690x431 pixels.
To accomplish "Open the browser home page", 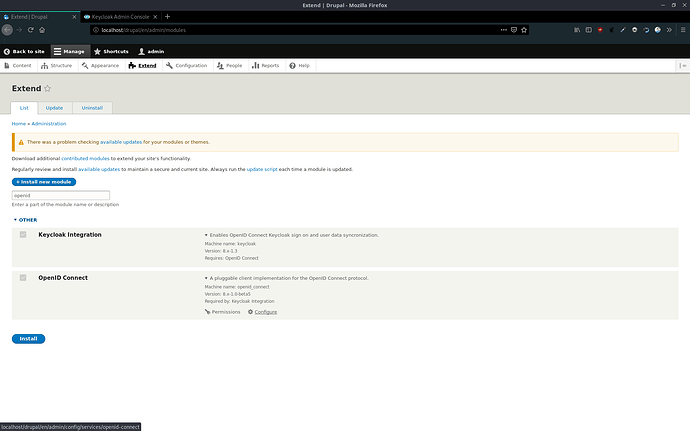I will click(42, 30).
